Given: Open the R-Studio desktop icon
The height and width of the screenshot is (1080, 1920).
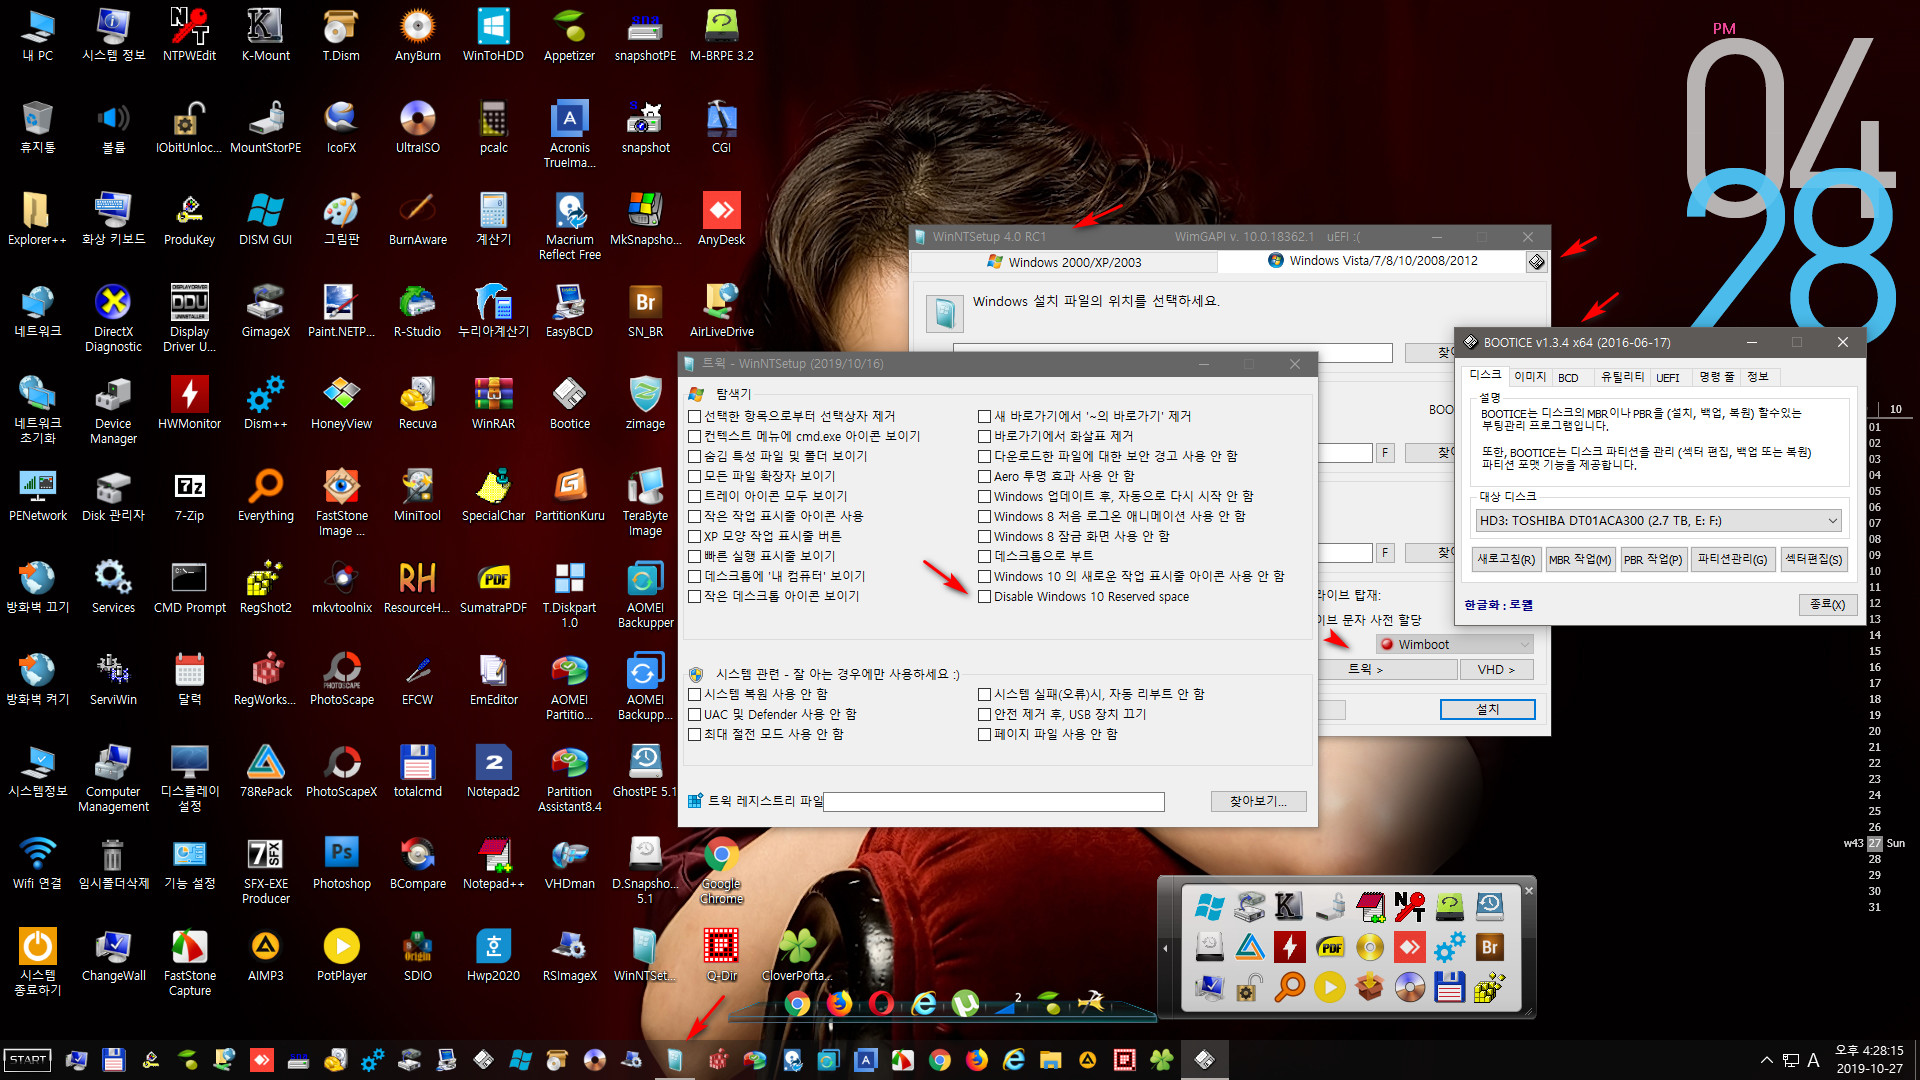Looking at the screenshot, I should pyautogui.click(x=417, y=311).
